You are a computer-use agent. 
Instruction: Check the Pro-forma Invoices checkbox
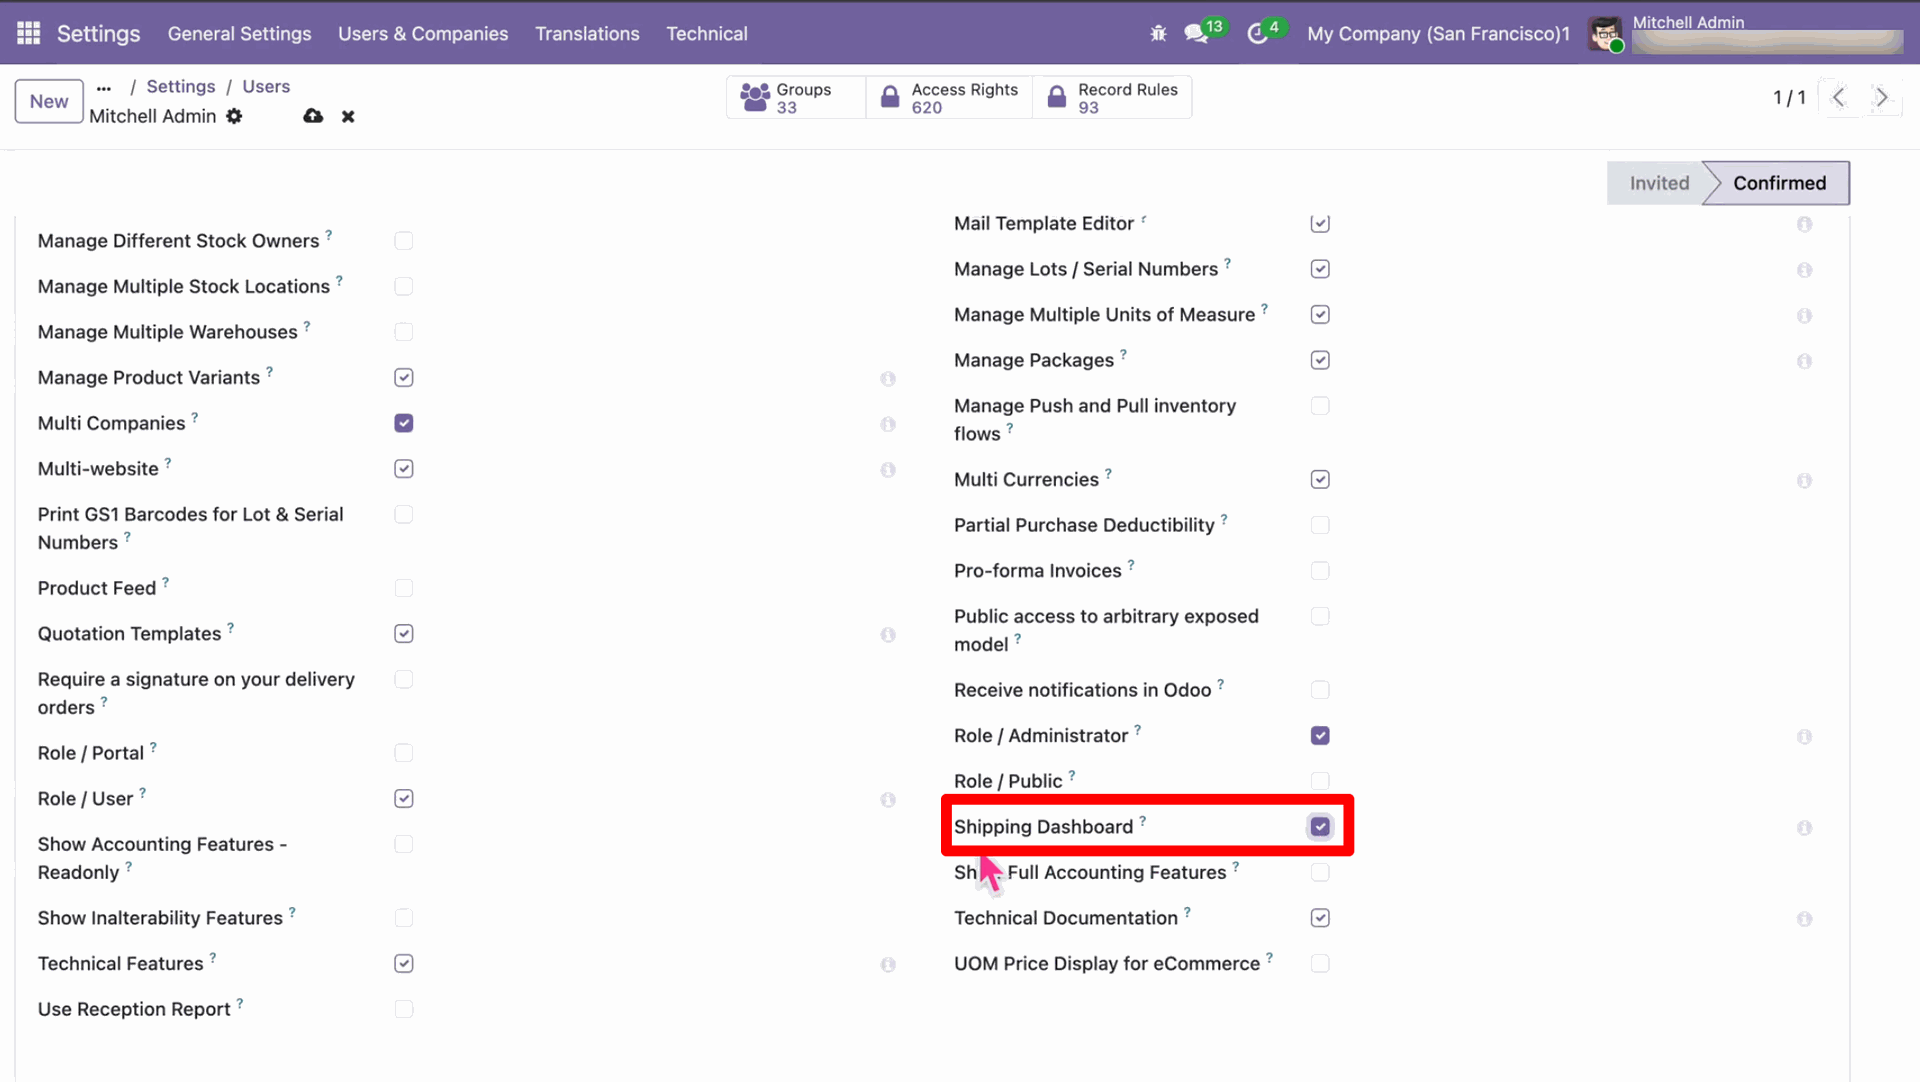tap(1320, 571)
